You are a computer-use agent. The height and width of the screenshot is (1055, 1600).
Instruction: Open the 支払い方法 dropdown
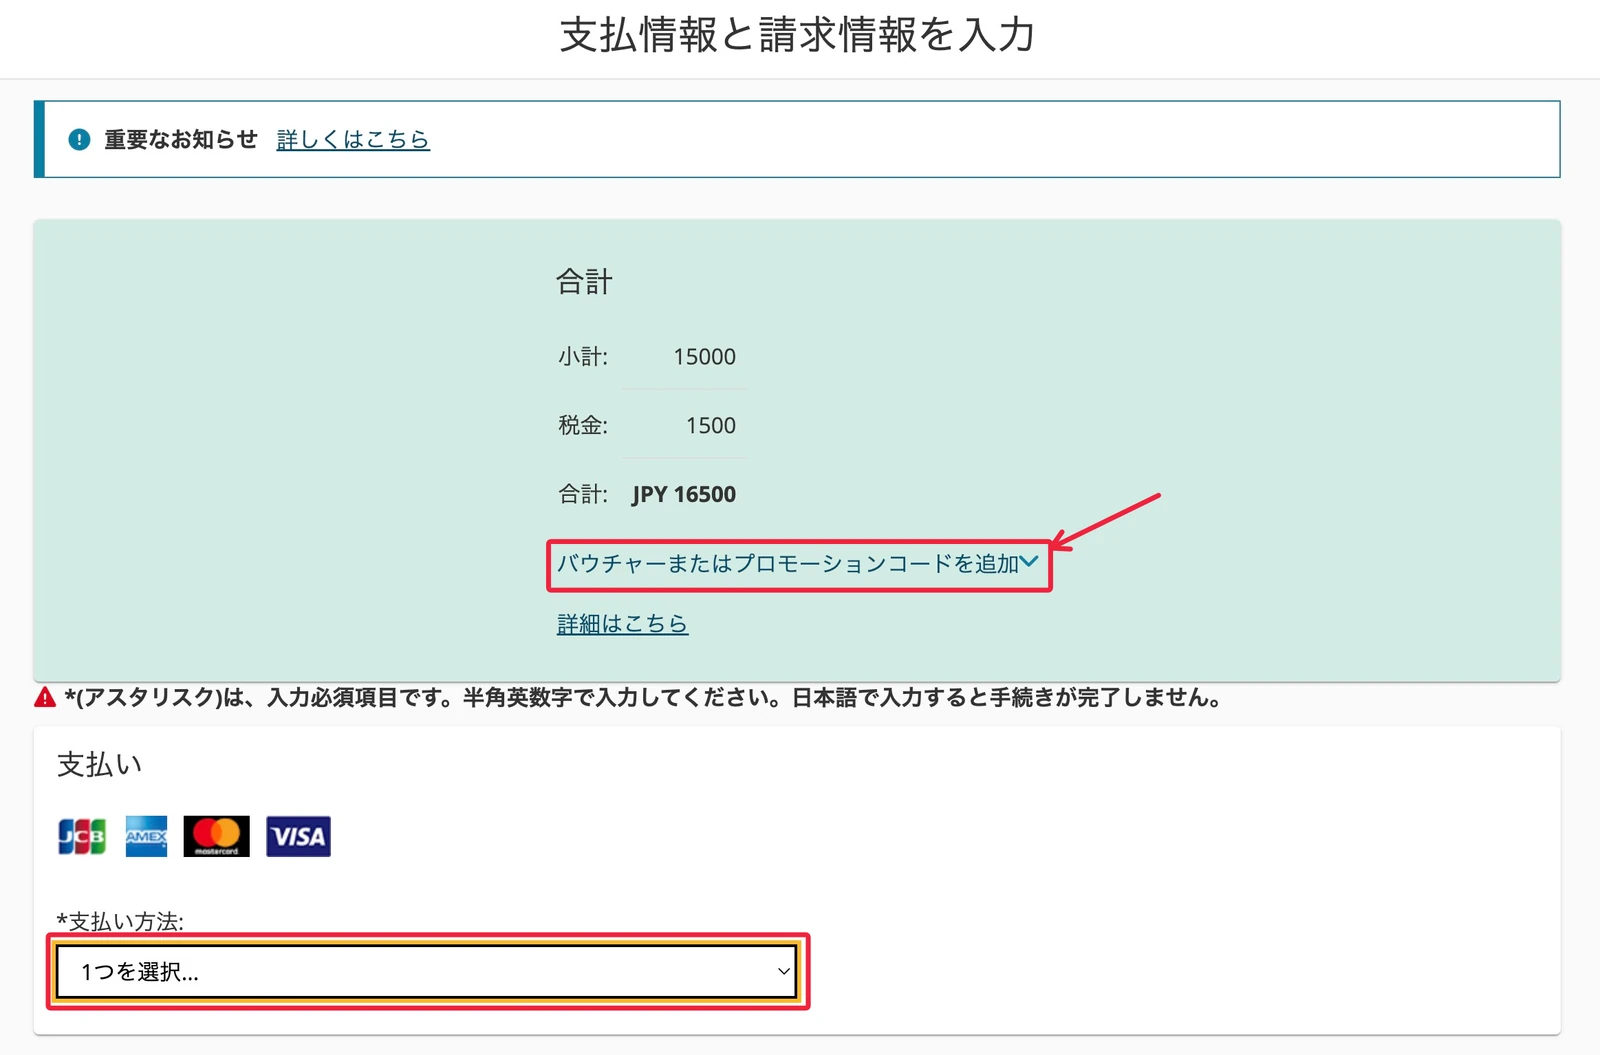[427, 971]
